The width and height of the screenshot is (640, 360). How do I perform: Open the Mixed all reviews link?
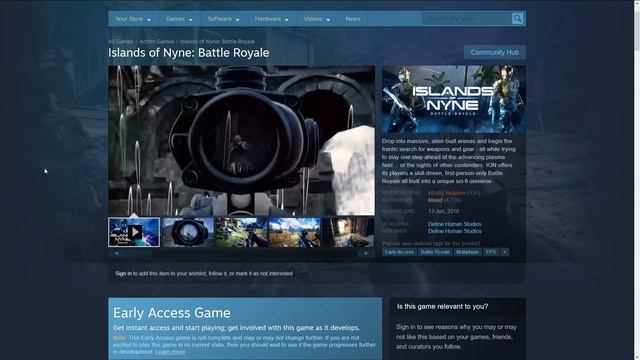[435, 200]
